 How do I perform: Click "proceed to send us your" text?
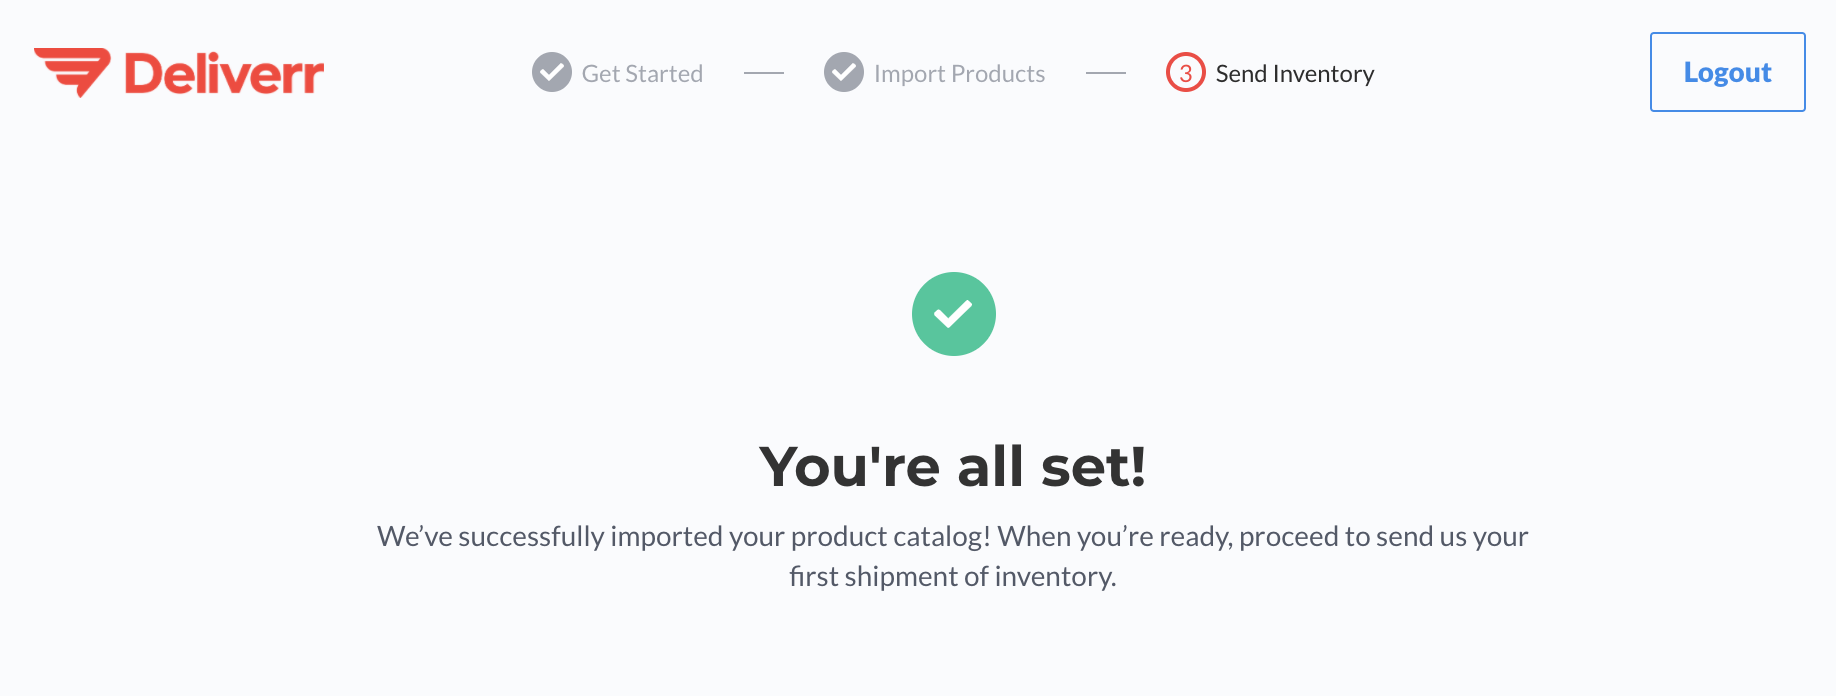[x=1384, y=537]
